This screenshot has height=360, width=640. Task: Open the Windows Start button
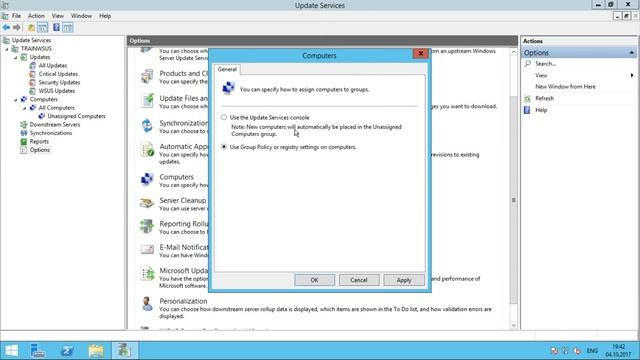(x=11, y=351)
